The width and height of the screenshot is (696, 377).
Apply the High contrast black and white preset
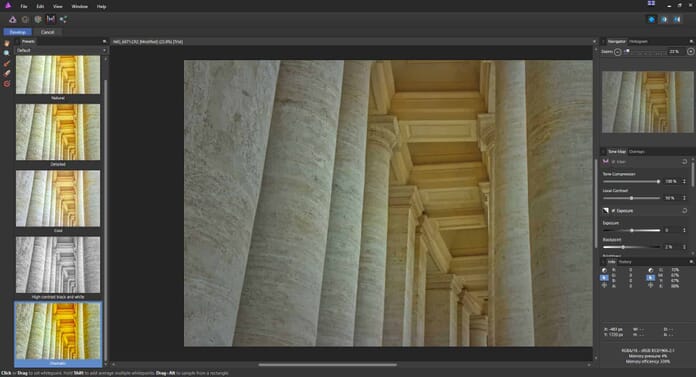click(58, 265)
